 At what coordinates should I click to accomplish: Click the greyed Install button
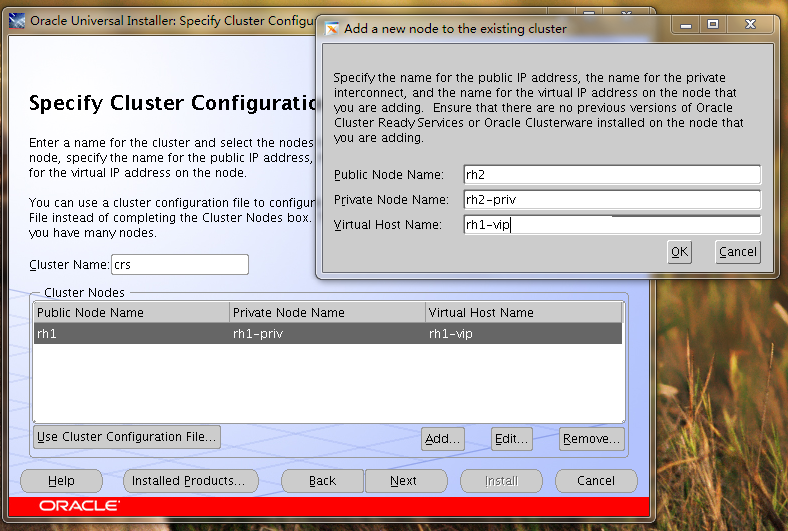pos(502,481)
